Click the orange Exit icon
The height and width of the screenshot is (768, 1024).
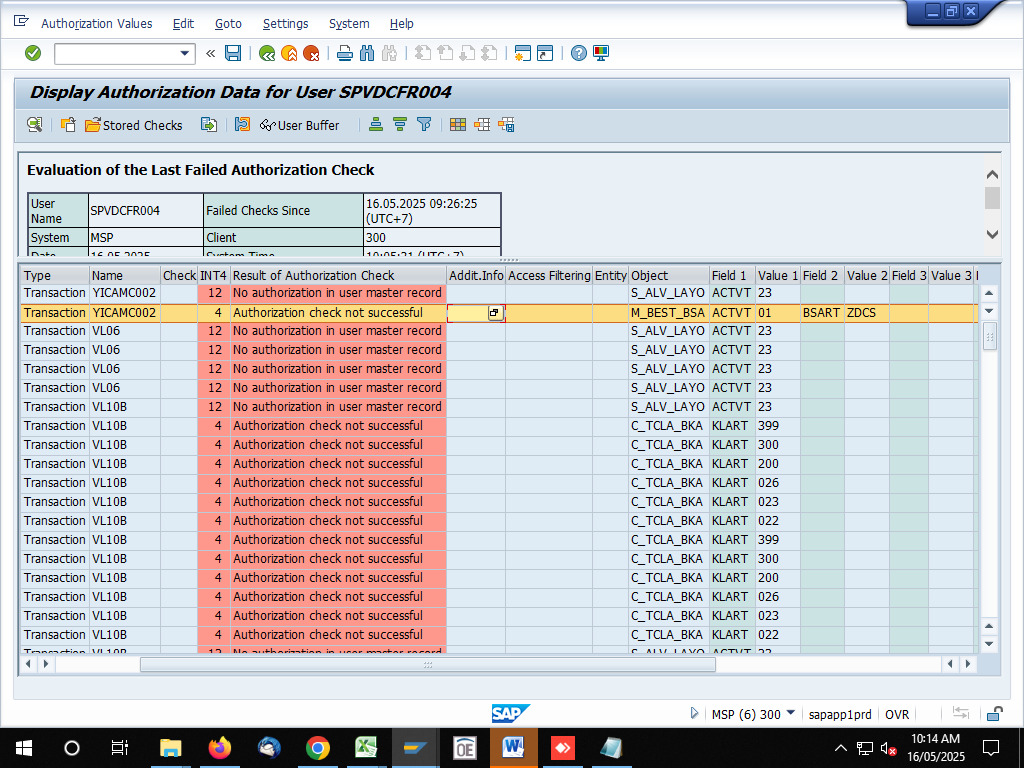[289, 54]
